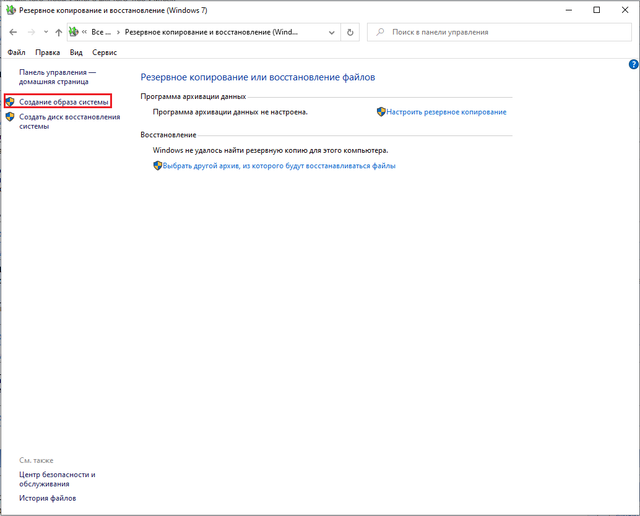Click the double chevron in the address breadcrumb
The height and width of the screenshot is (516, 640).
[x=84, y=32]
